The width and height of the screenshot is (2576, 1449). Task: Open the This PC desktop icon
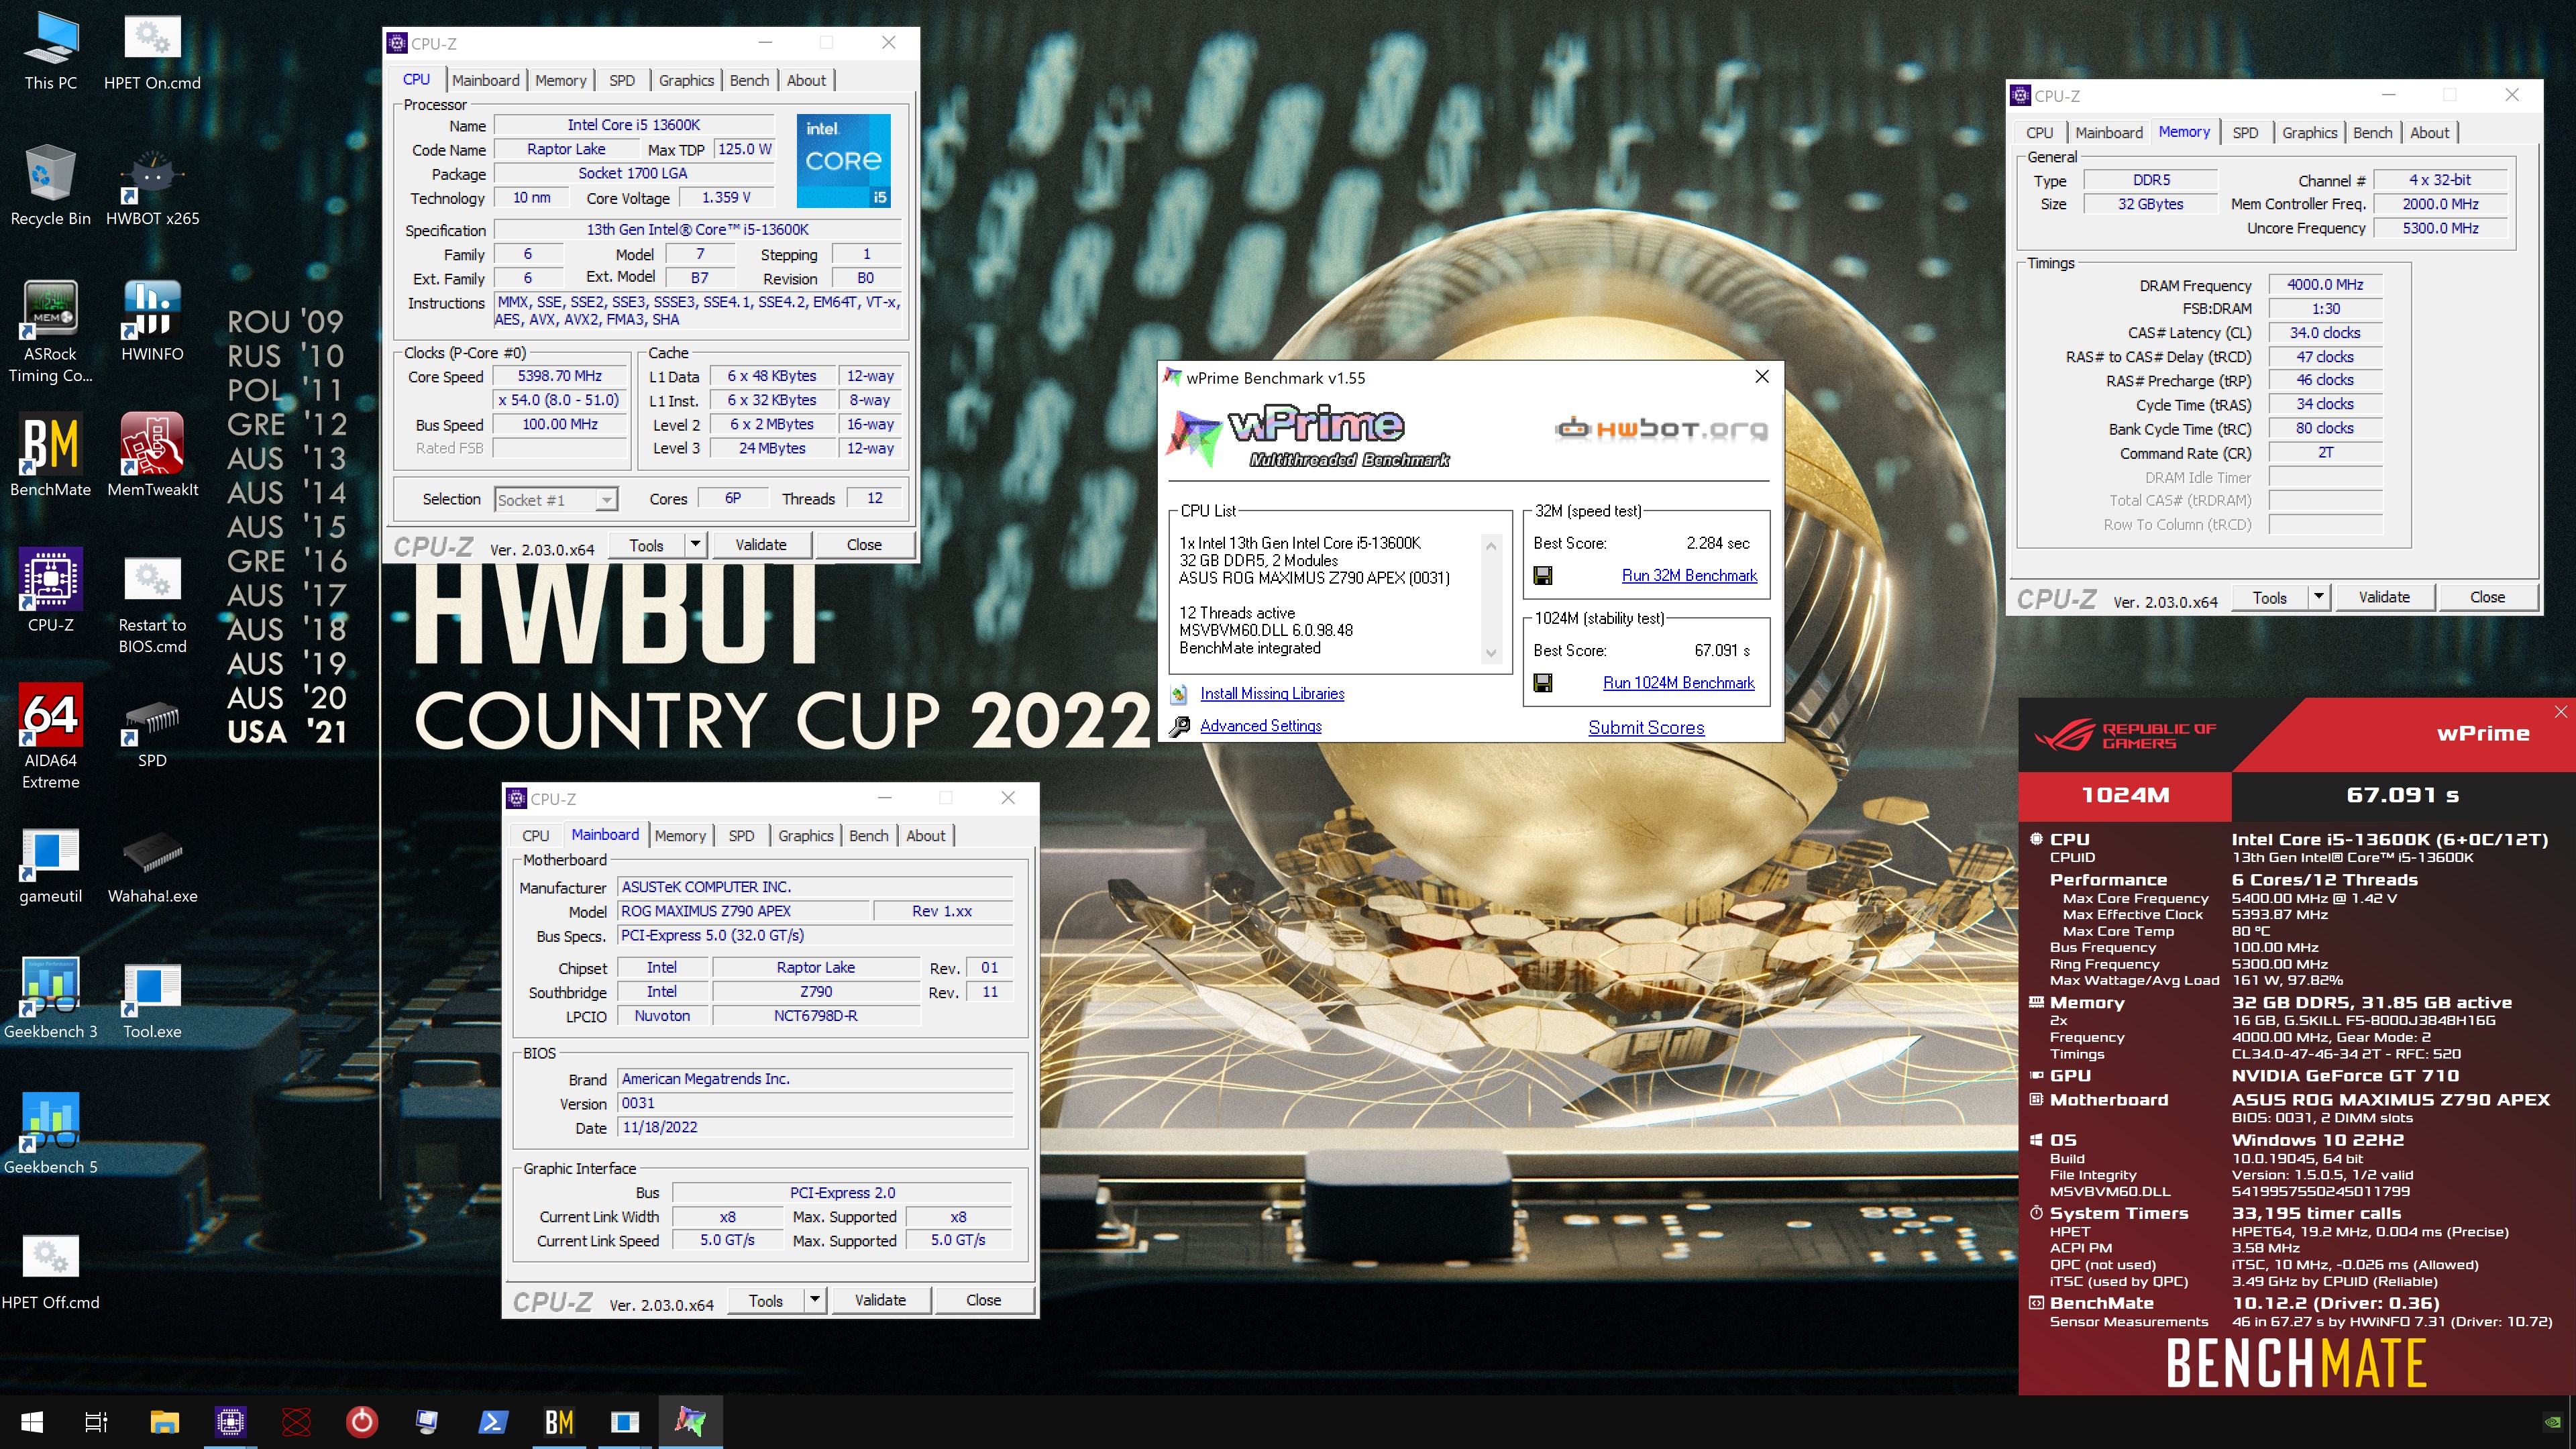click(50, 52)
